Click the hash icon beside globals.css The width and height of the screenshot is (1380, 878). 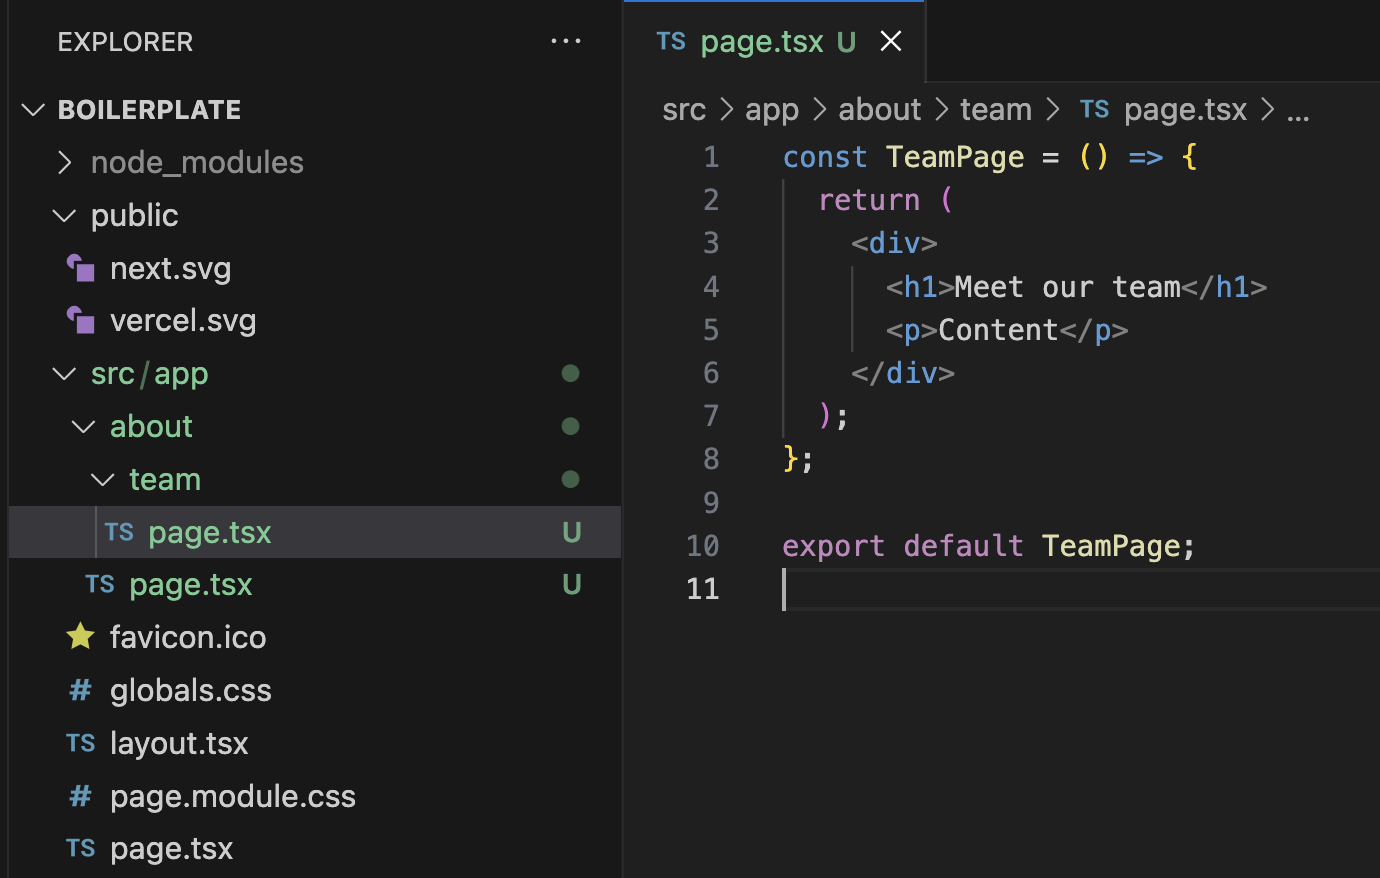click(80, 690)
